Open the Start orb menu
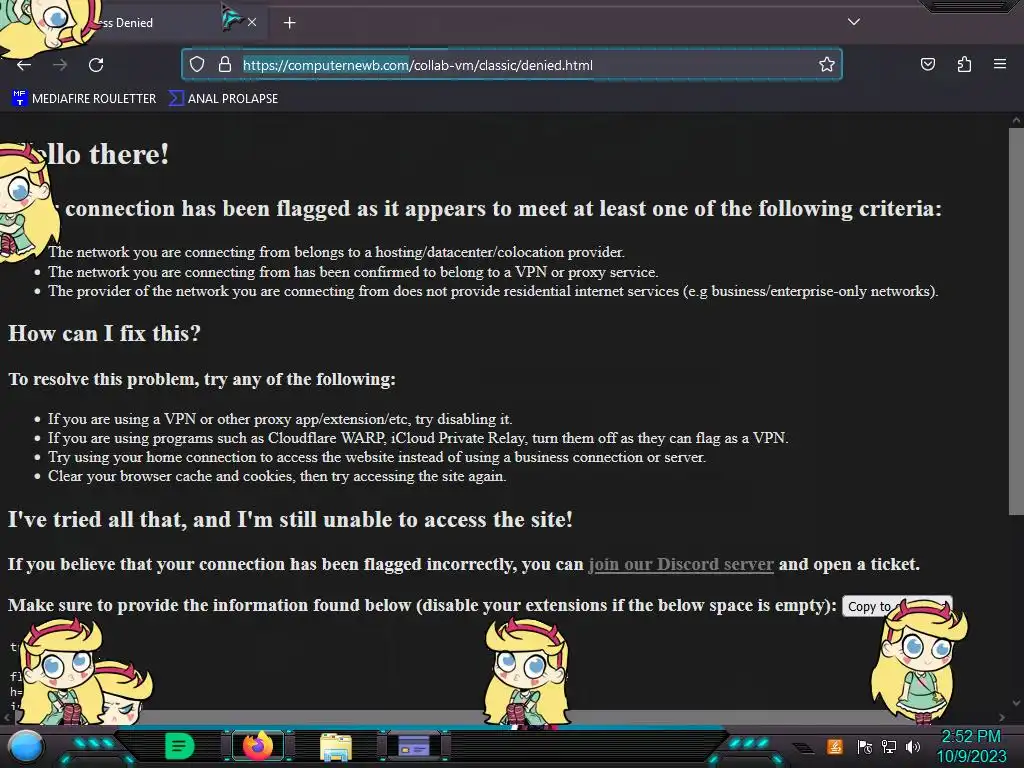The width and height of the screenshot is (1024, 768). pyautogui.click(x=26, y=746)
